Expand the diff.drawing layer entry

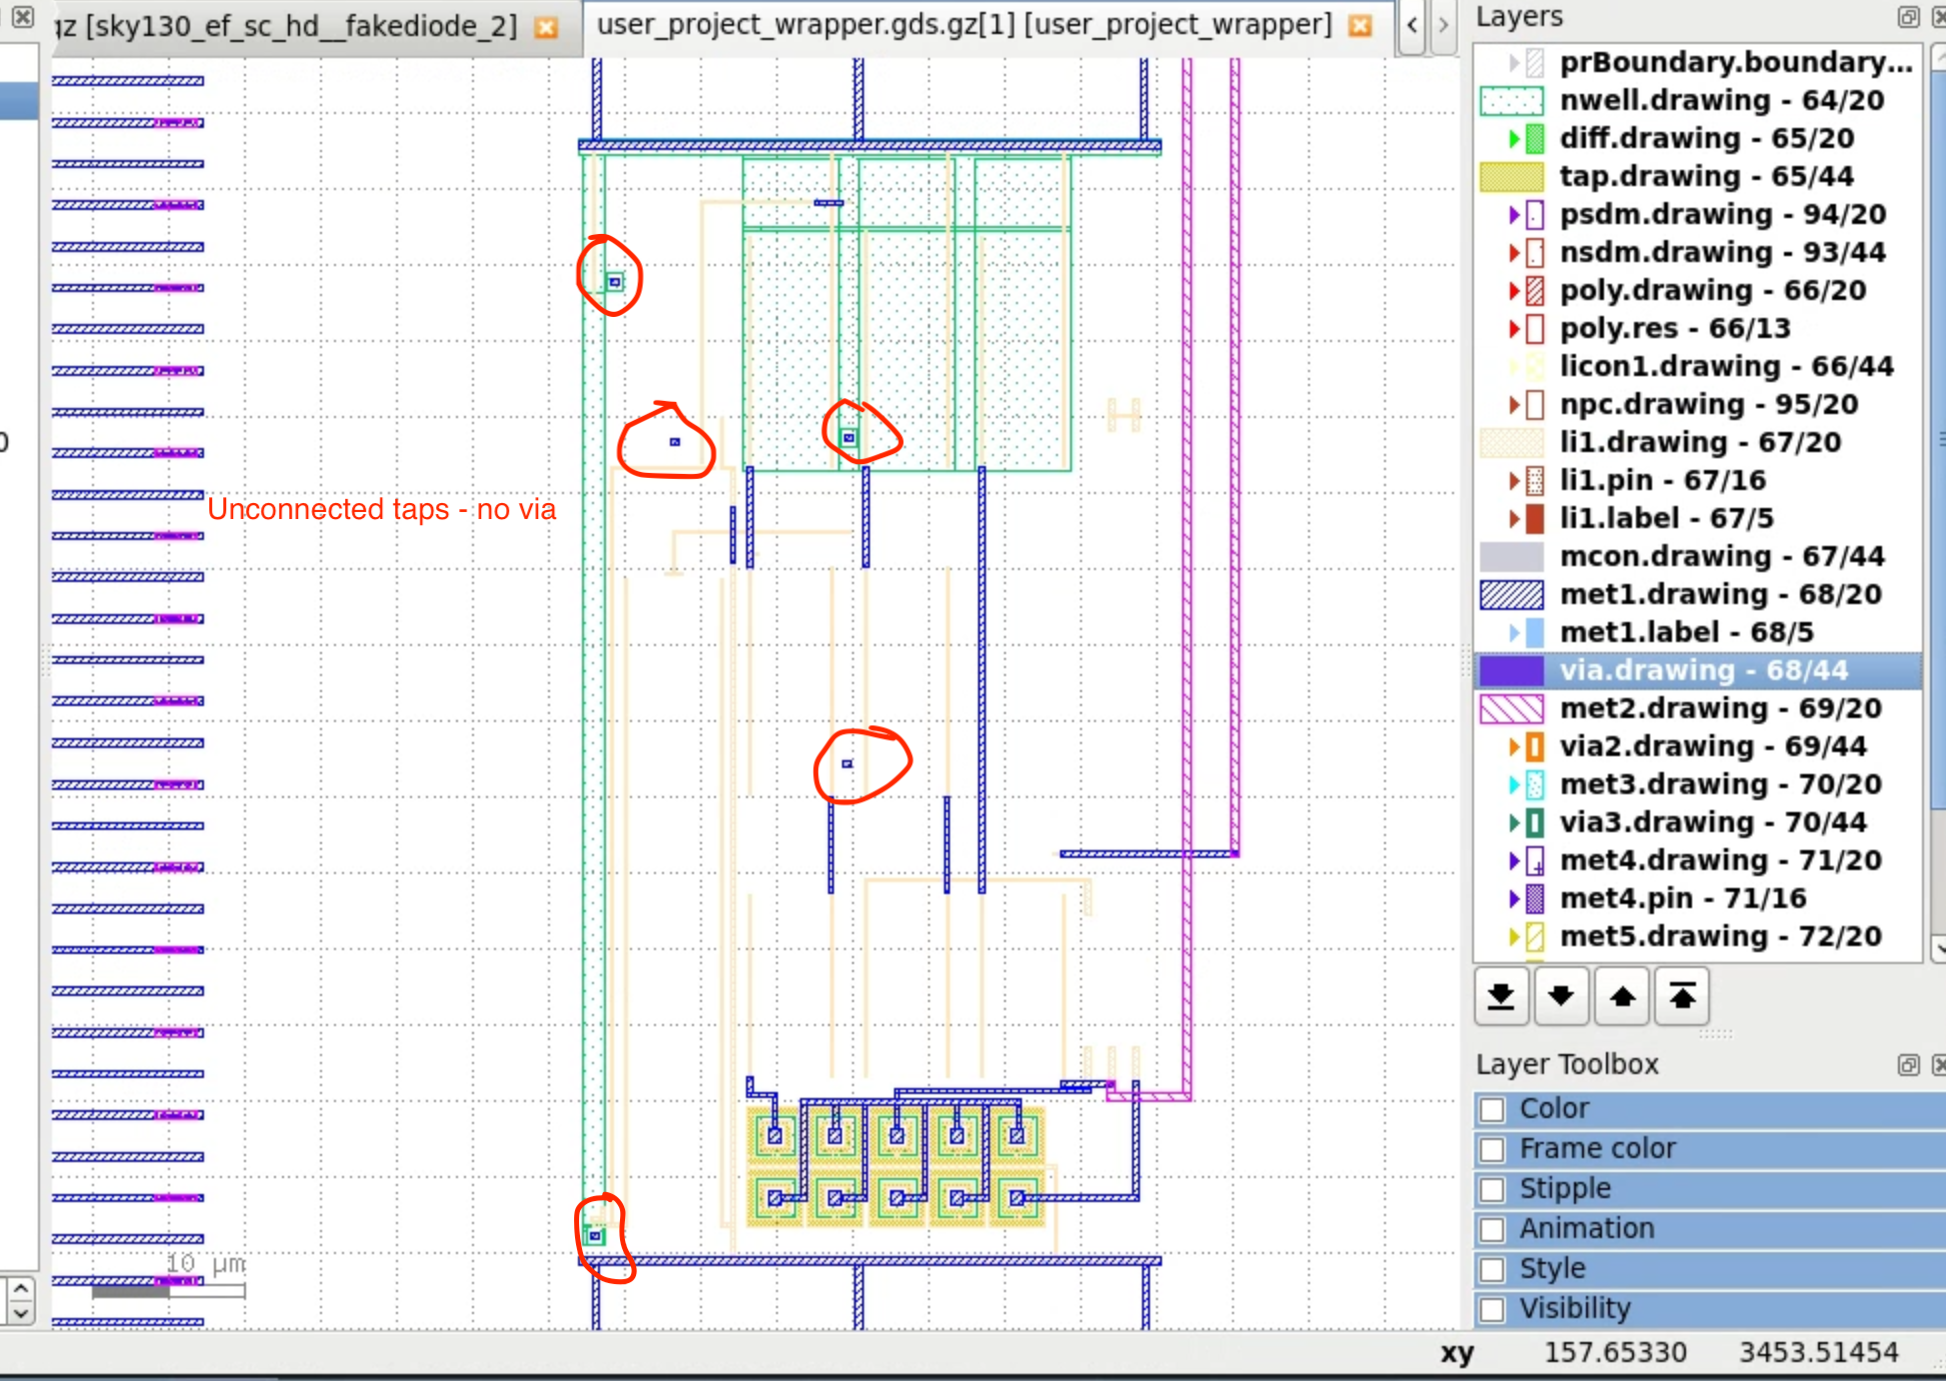pyautogui.click(x=1513, y=139)
